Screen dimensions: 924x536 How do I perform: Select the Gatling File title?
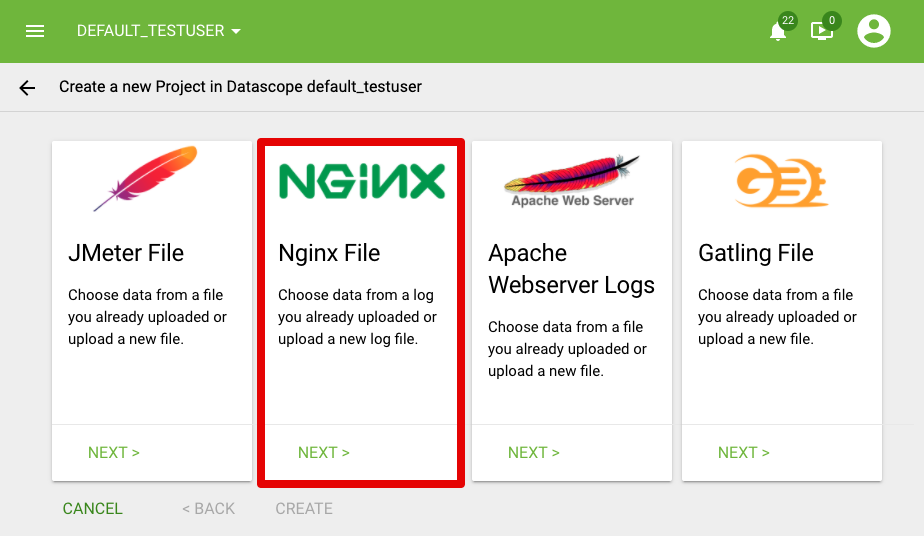click(x=756, y=253)
